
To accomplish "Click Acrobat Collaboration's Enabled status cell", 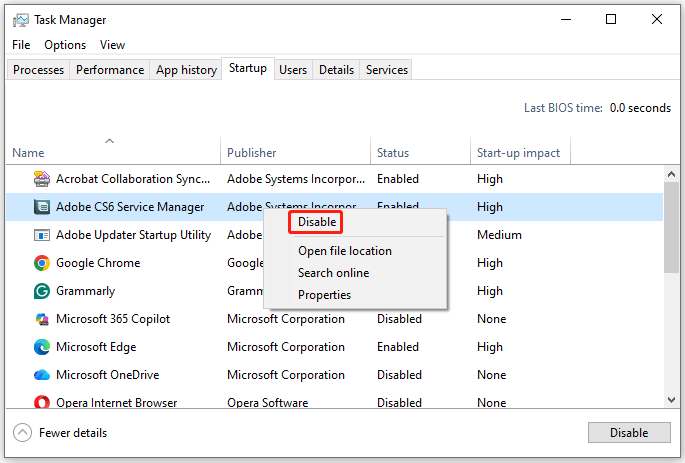I will (398, 179).
